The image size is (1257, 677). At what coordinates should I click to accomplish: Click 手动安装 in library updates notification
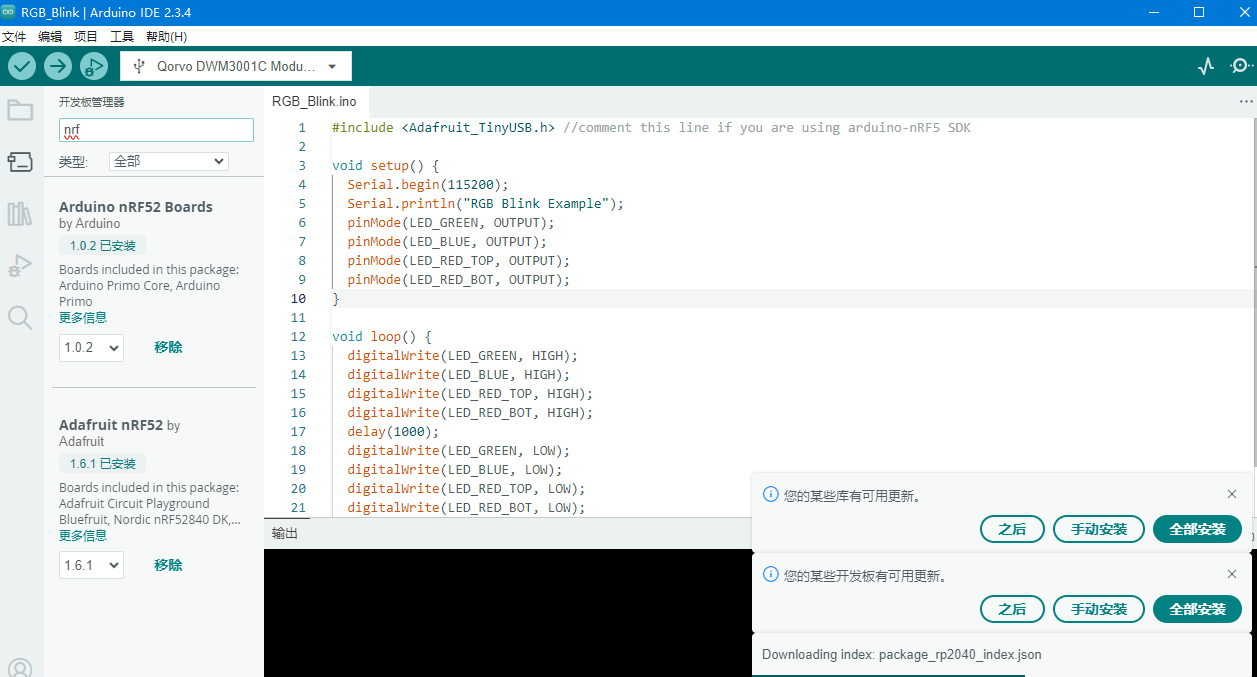click(x=1099, y=529)
